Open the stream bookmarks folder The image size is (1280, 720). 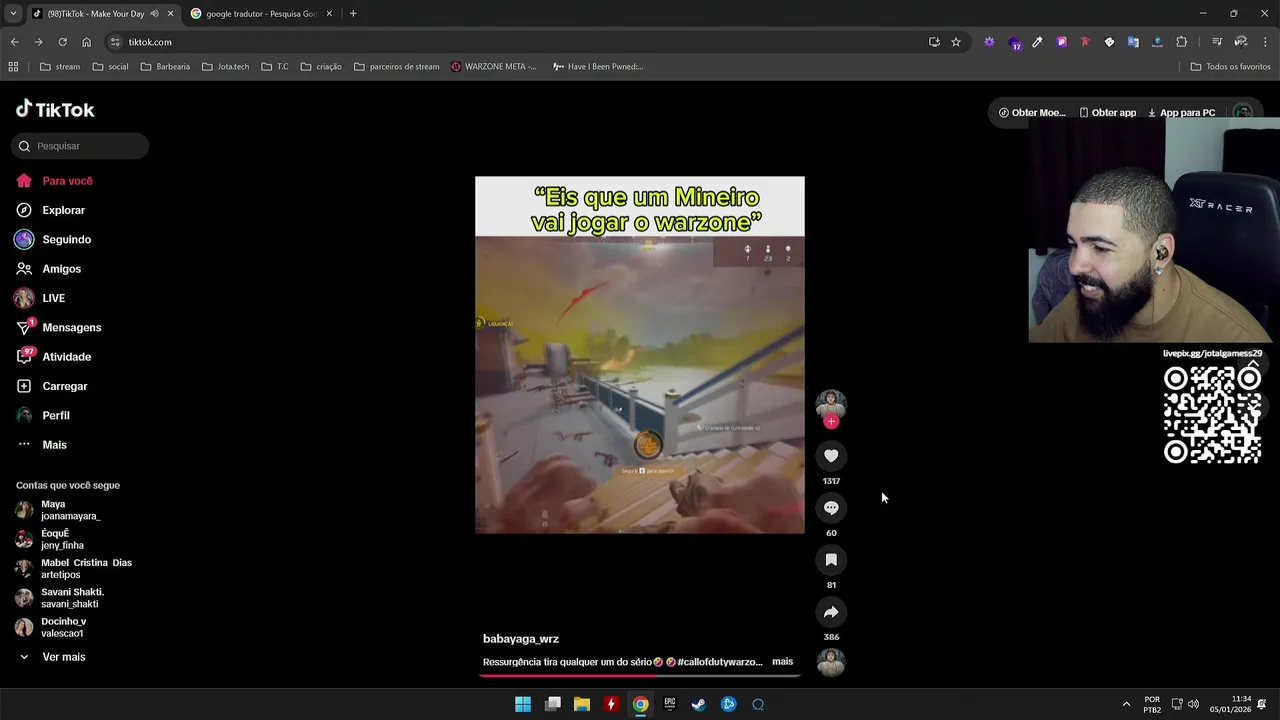pos(60,67)
